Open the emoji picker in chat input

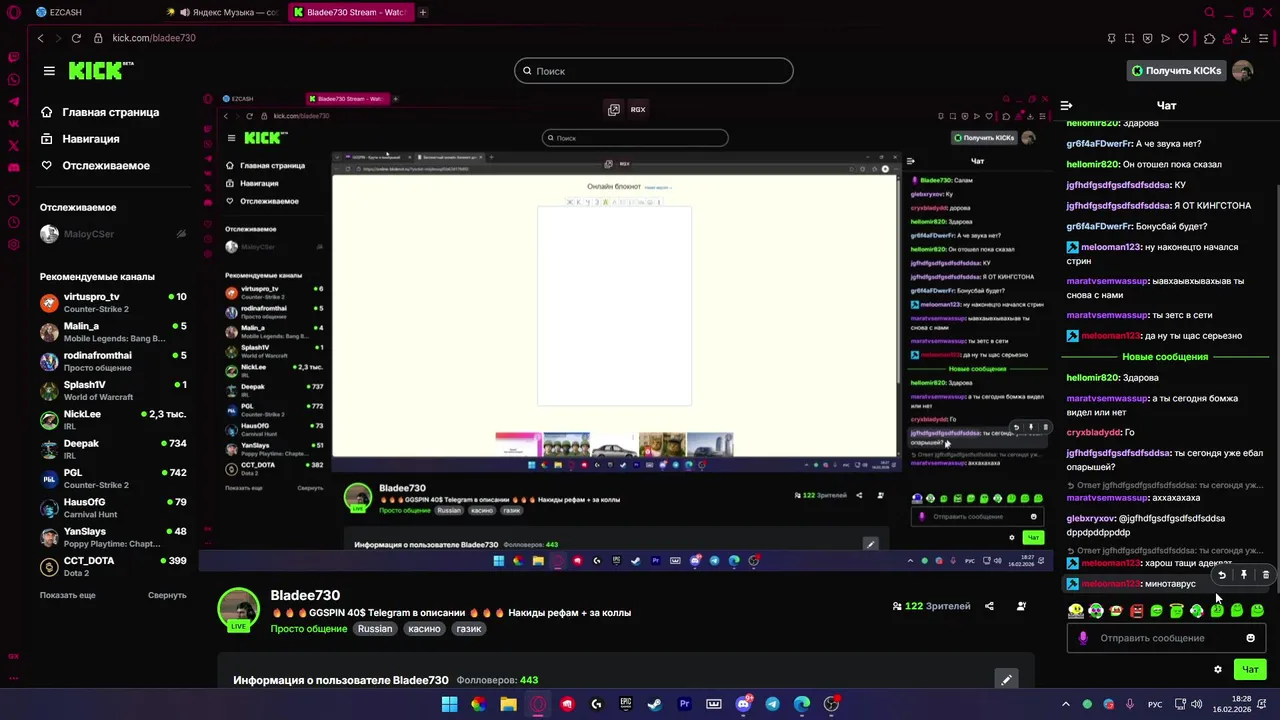click(1250, 638)
